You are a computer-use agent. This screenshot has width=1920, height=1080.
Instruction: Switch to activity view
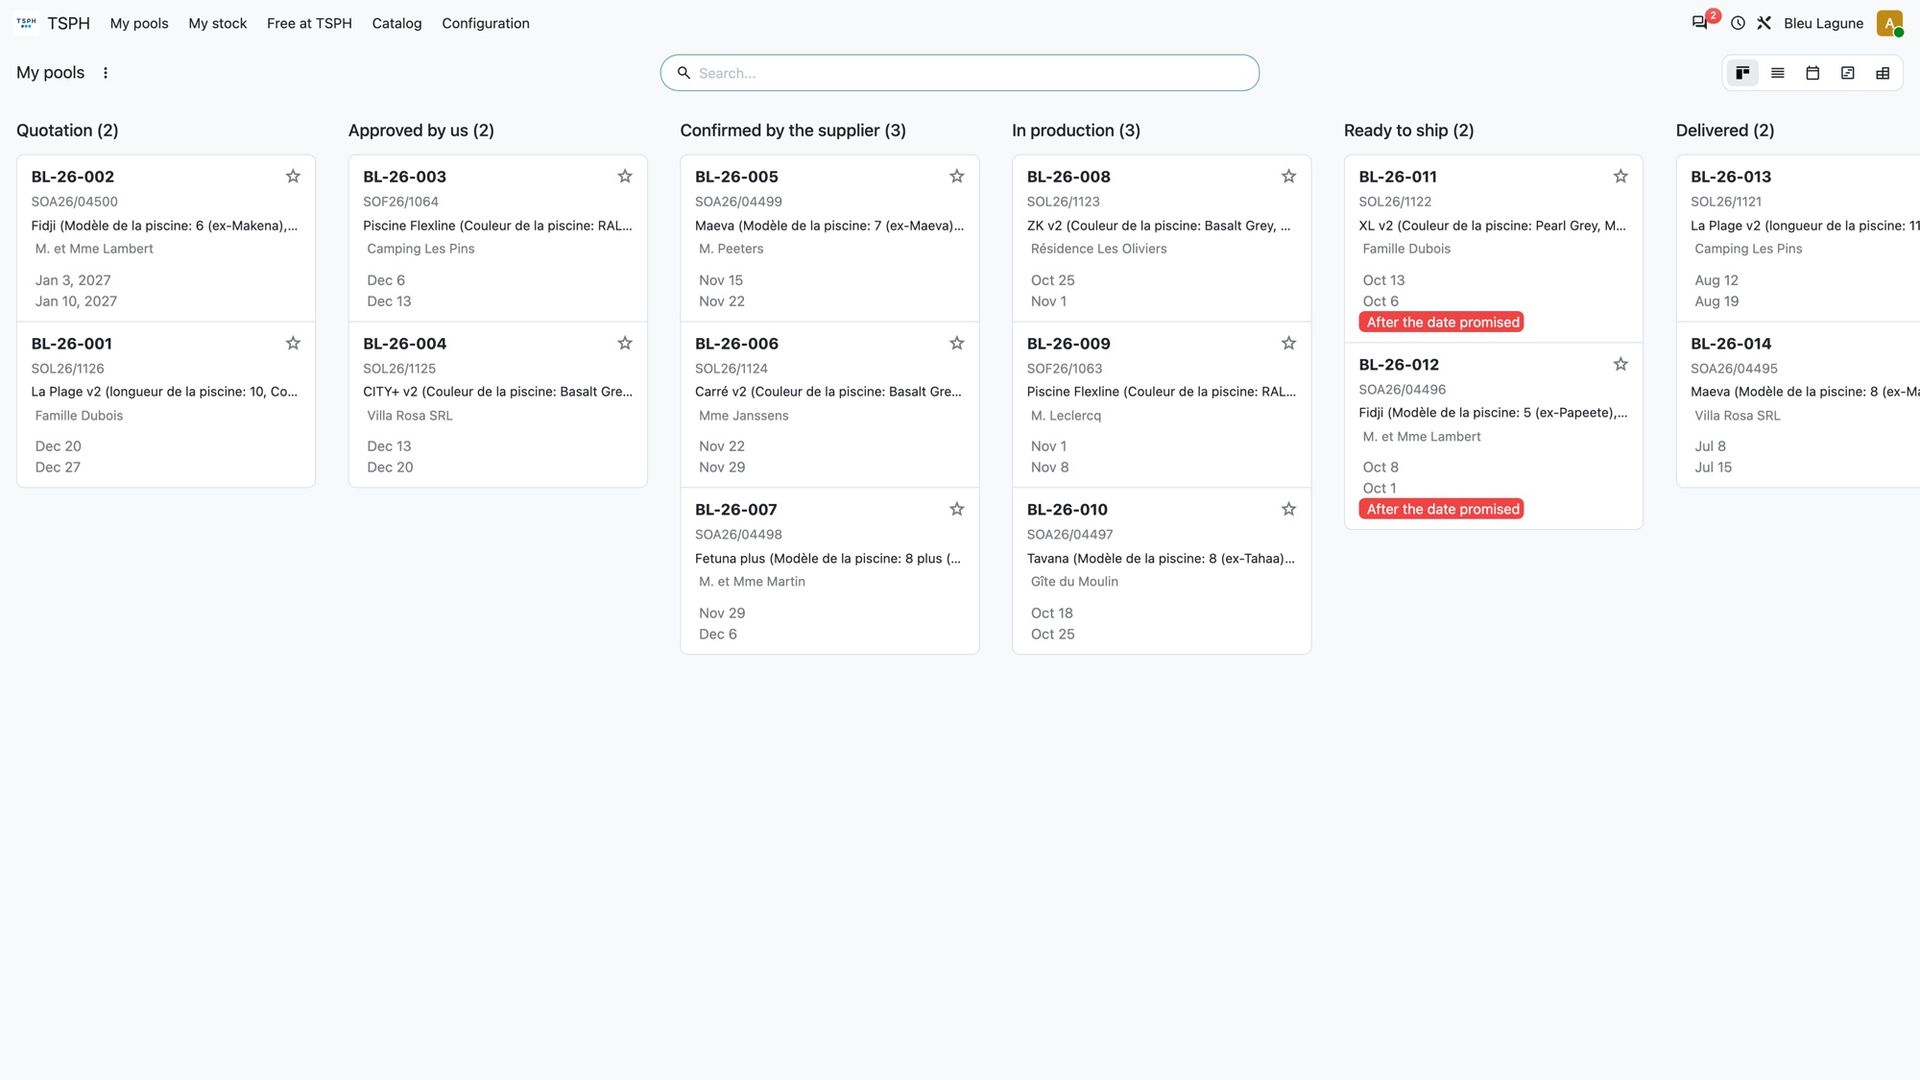click(1848, 73)
